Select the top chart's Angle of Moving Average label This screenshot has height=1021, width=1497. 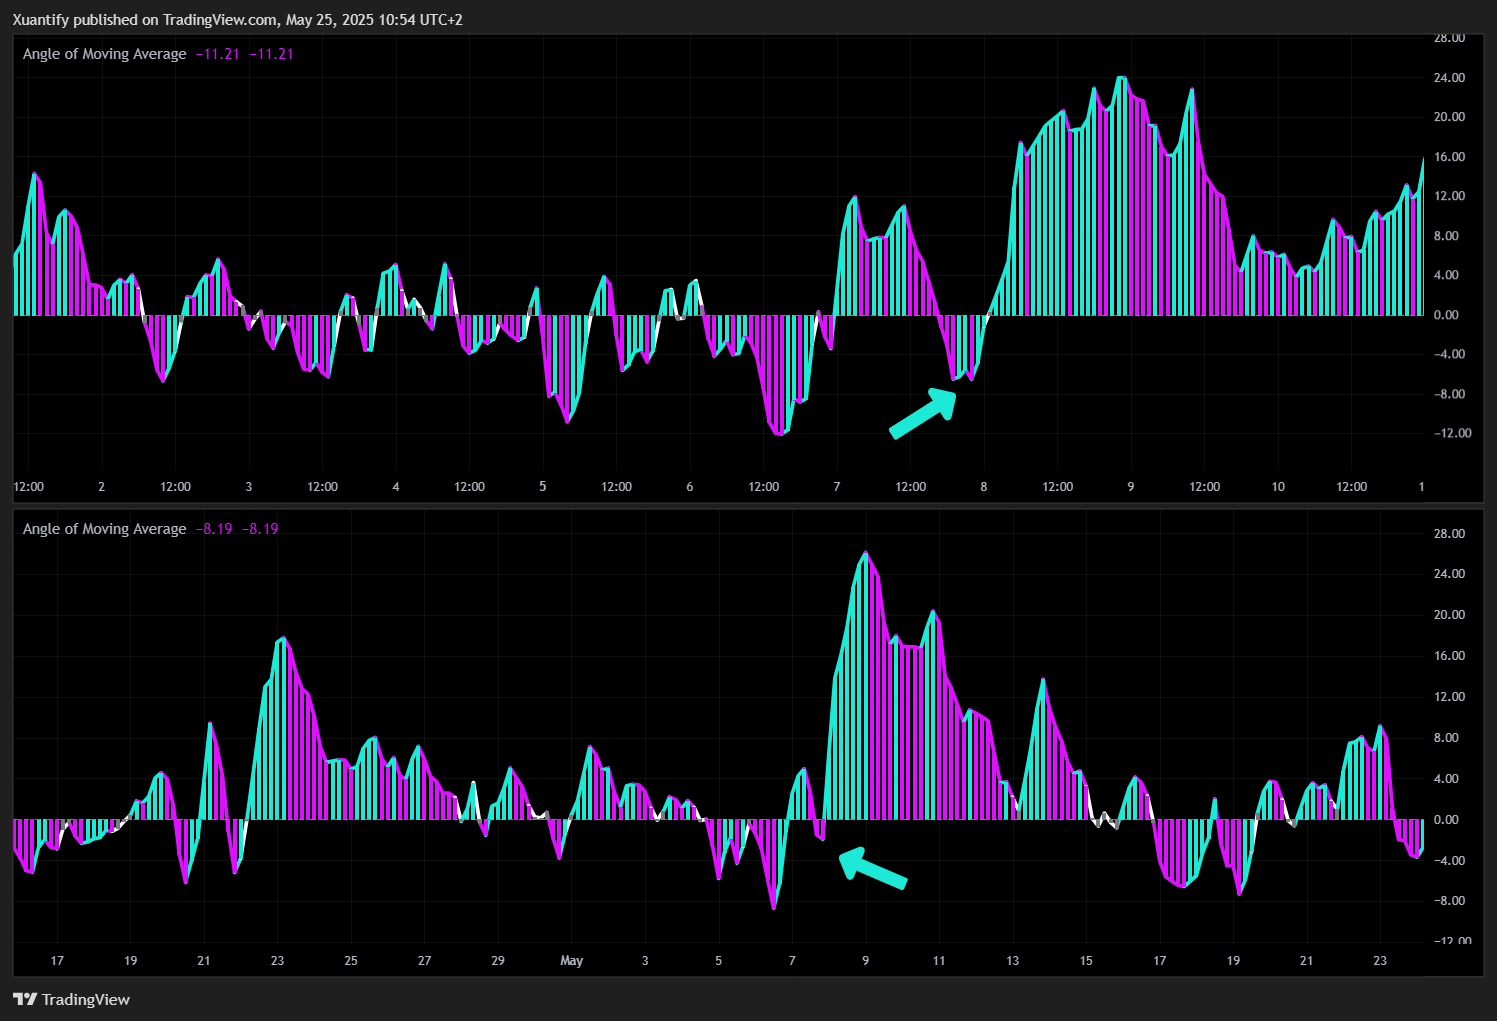point(104,54)
